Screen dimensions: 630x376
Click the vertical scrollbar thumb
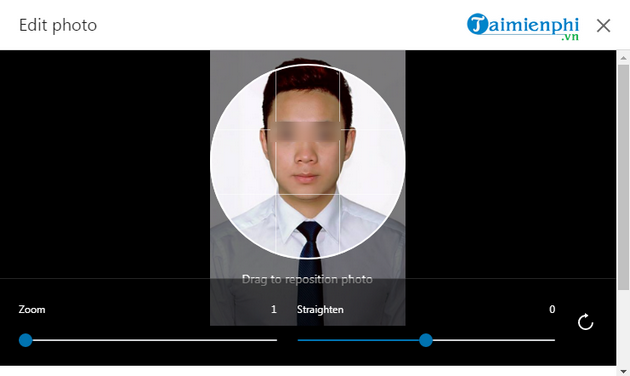623,177
